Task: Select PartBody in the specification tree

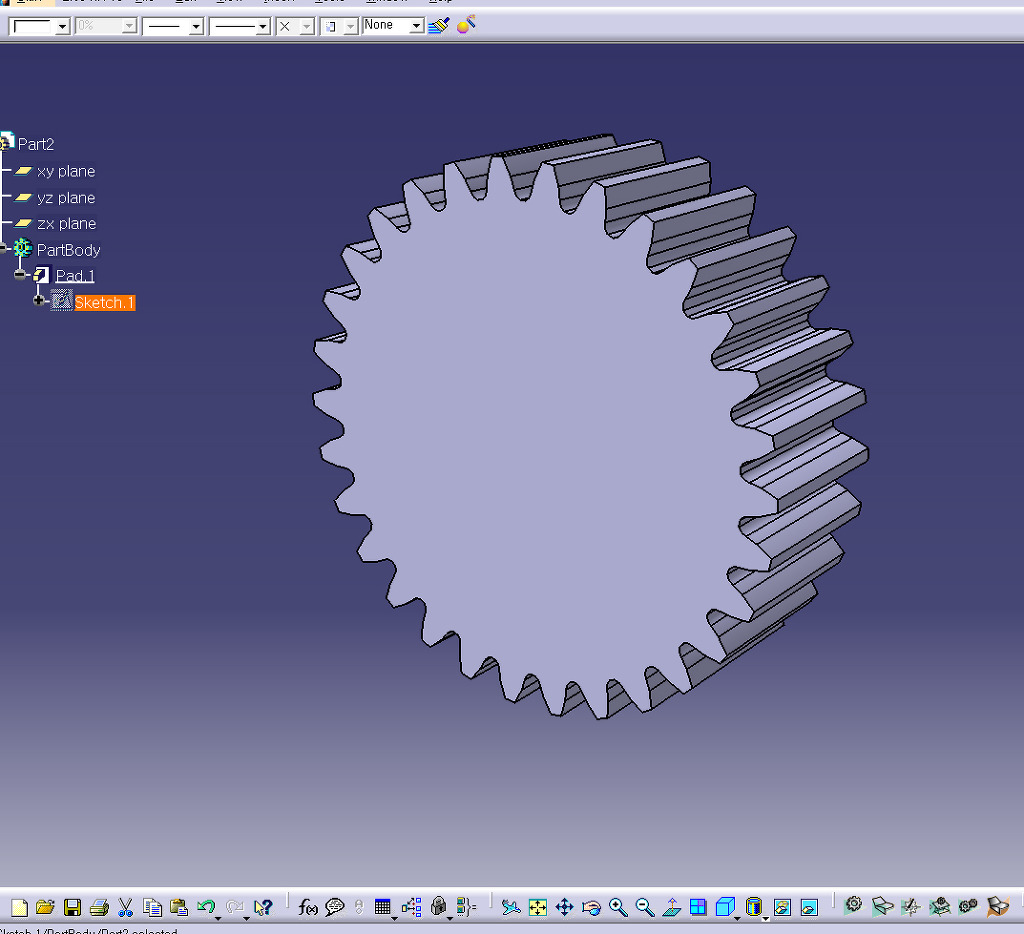Action: coord(68,249)
